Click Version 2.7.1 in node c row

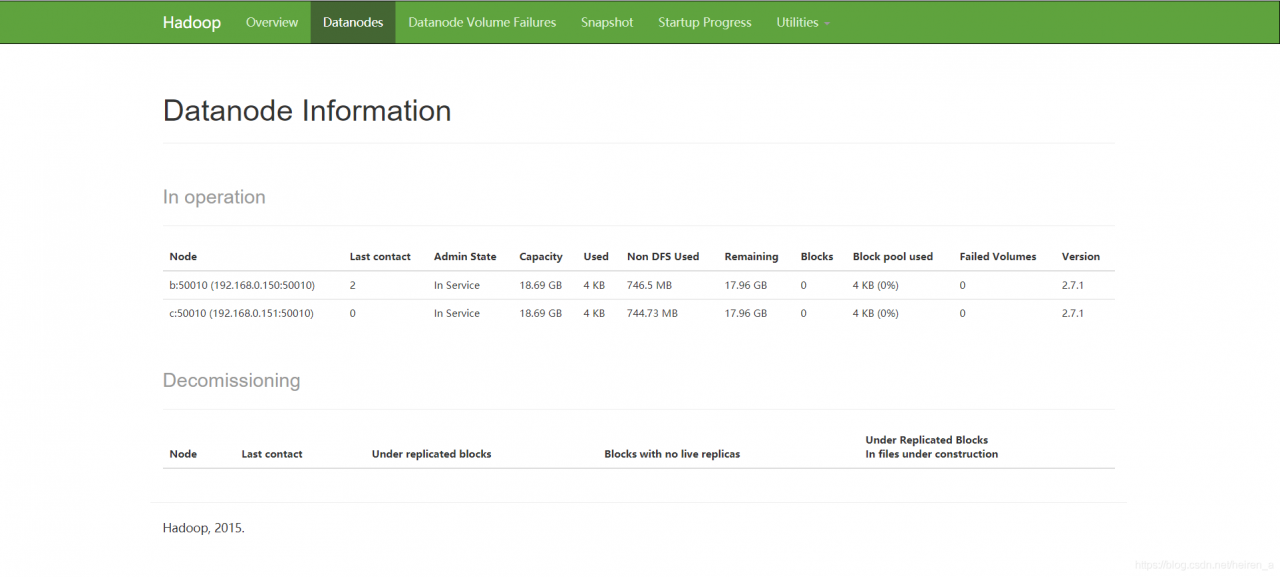point(1074,313)
